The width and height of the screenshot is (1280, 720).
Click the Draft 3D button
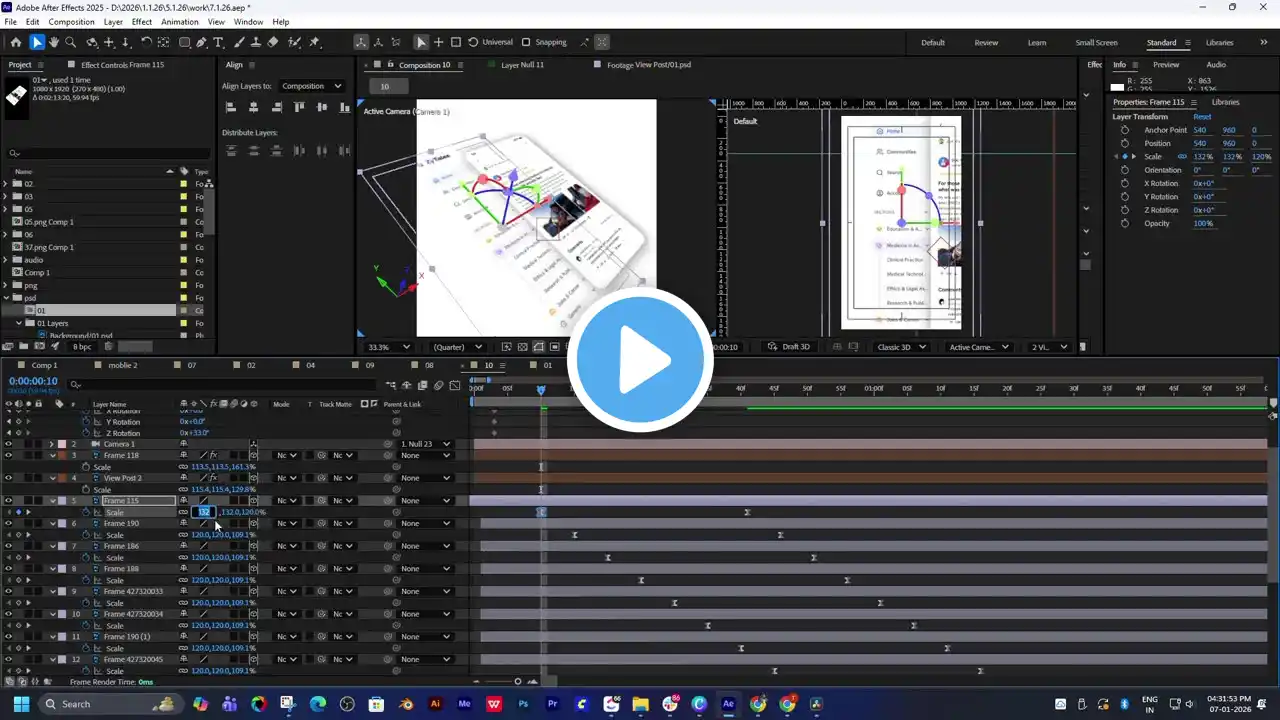(x=789, y=347)
